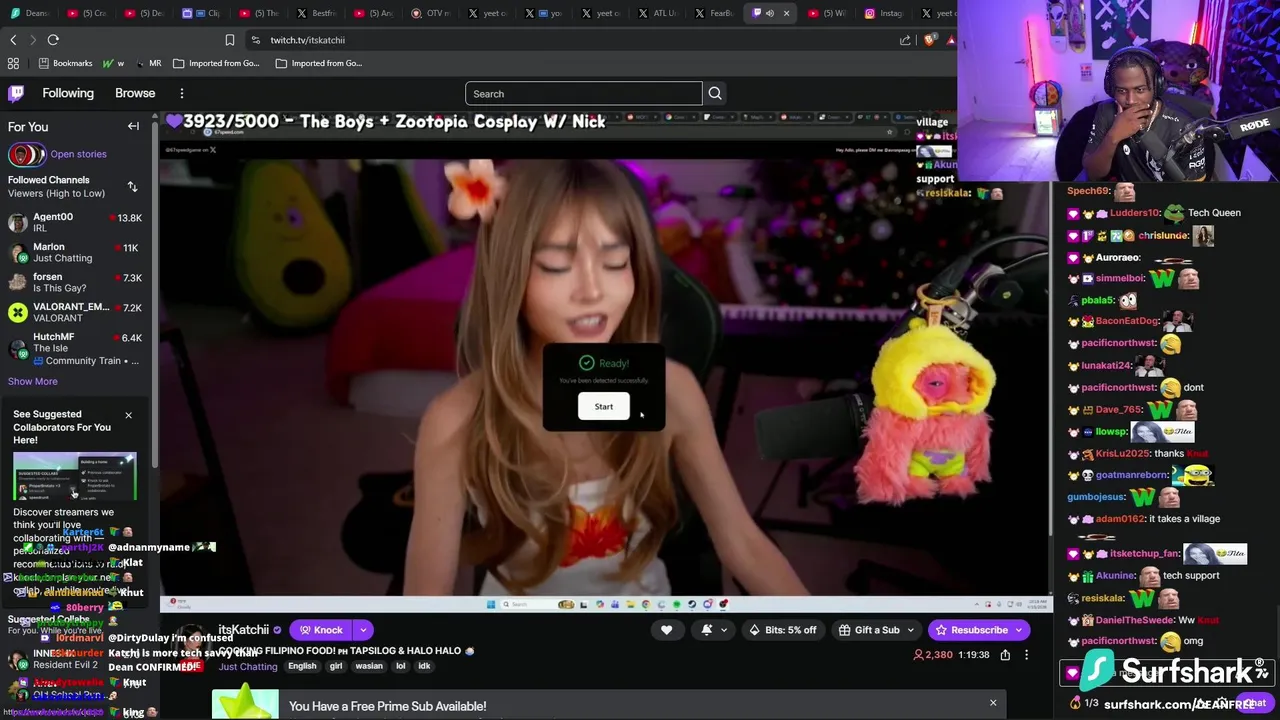Expand the Knock dropdown arrow
The width and height of the screenshot is (1280, 720).
point(363,630)
